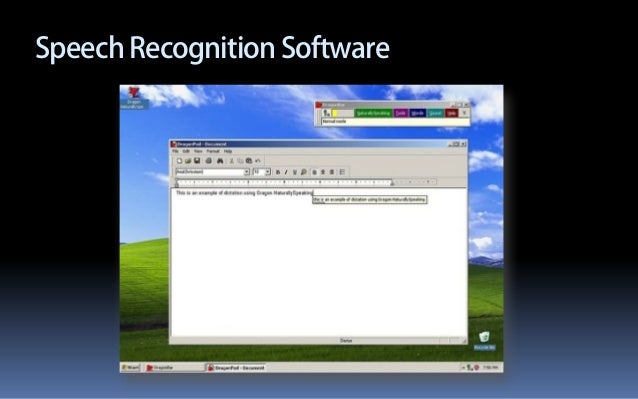This screenshot has height=399, width=638.
Task: Toggle Italic formatting in DragonPad
Action: pos(286,172)
